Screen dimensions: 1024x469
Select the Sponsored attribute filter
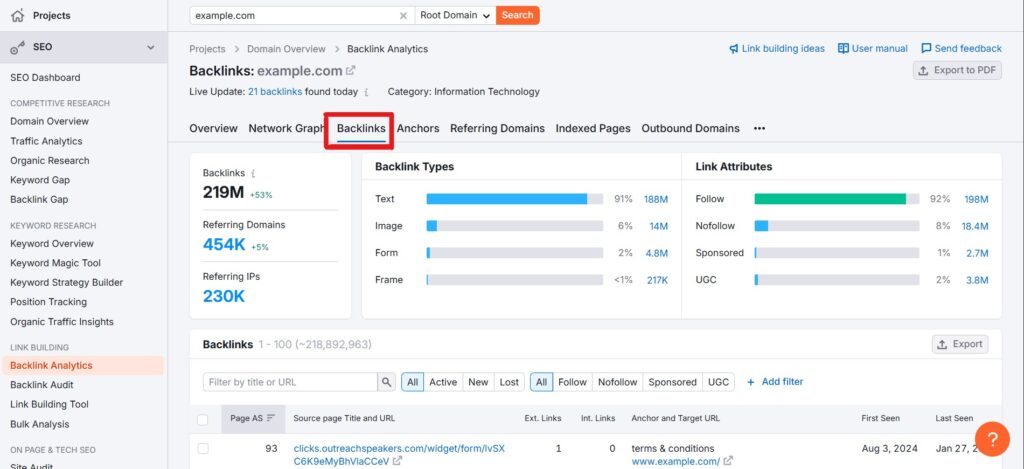[x=673, y=382]
